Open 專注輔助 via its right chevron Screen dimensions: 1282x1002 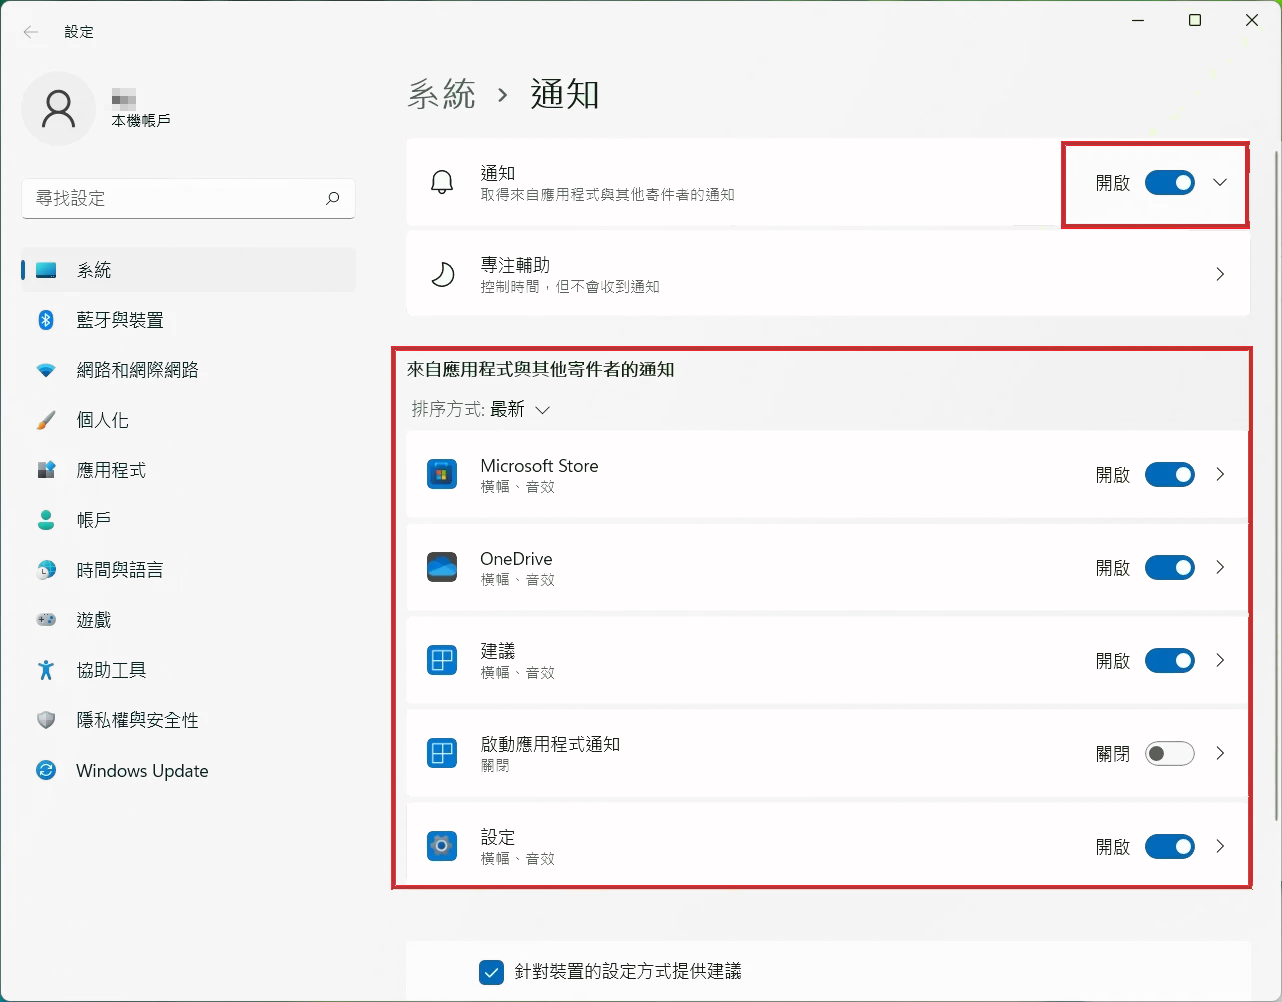[1220, 274]
